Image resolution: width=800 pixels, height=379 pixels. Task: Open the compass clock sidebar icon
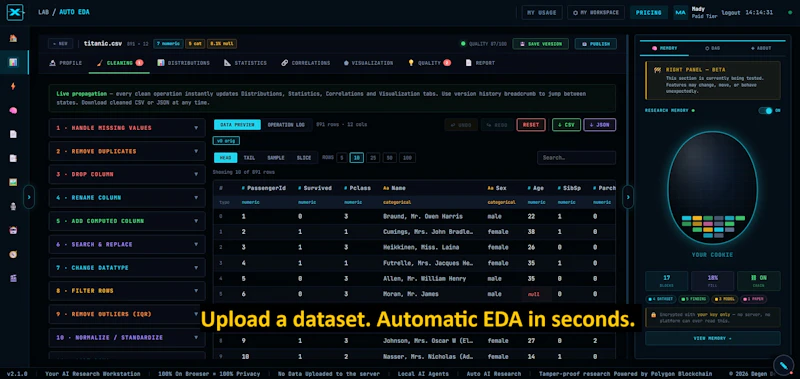tap(13, 254)
